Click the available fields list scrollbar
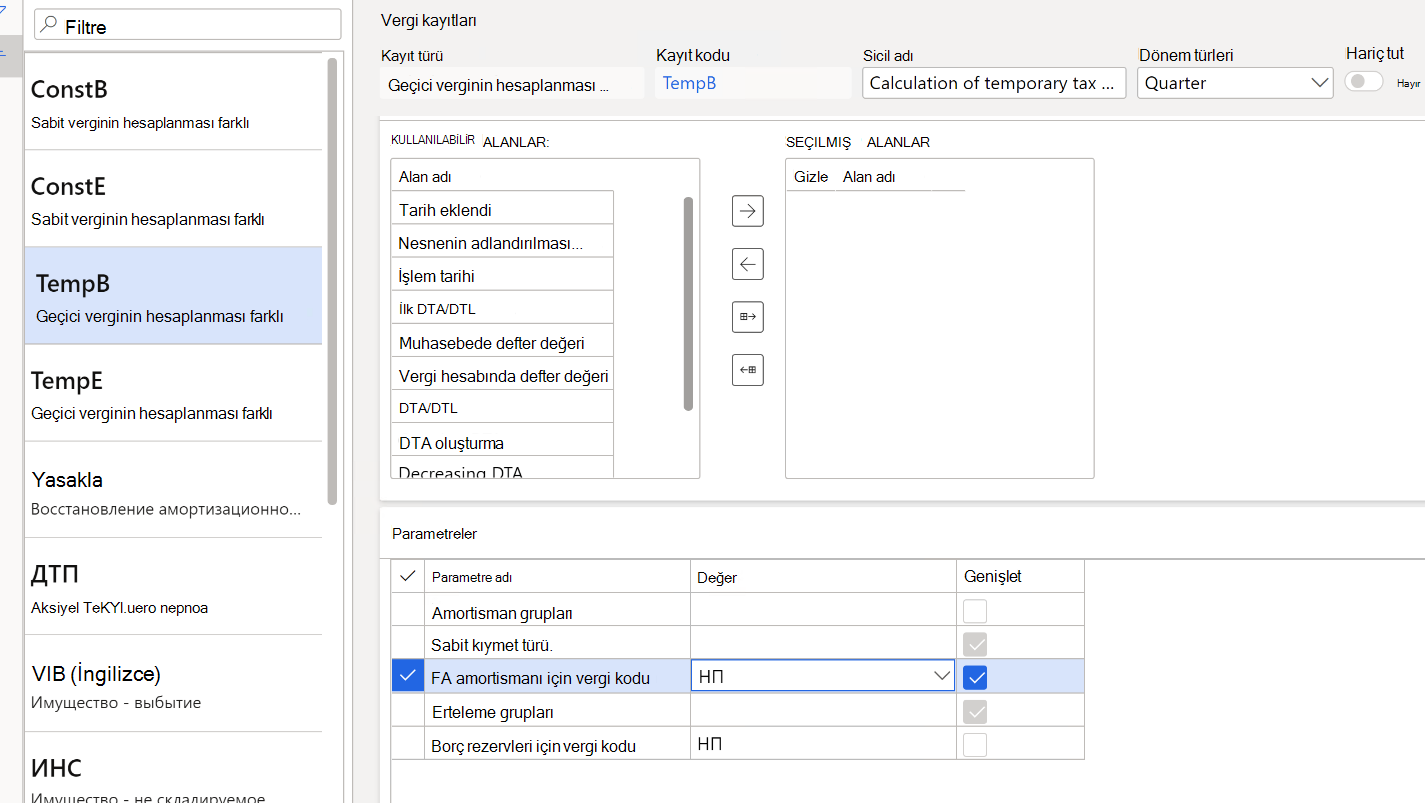The image size is (1425, 803). click(x=688, y=303)
